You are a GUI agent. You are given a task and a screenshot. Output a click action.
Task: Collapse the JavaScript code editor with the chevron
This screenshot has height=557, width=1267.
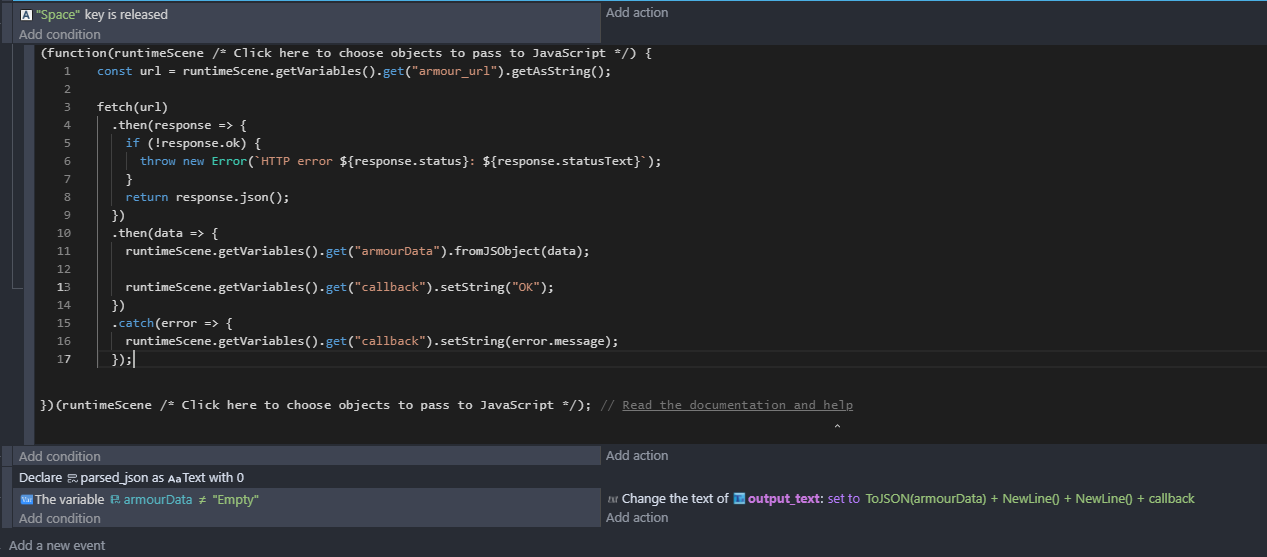click(837, 427)
